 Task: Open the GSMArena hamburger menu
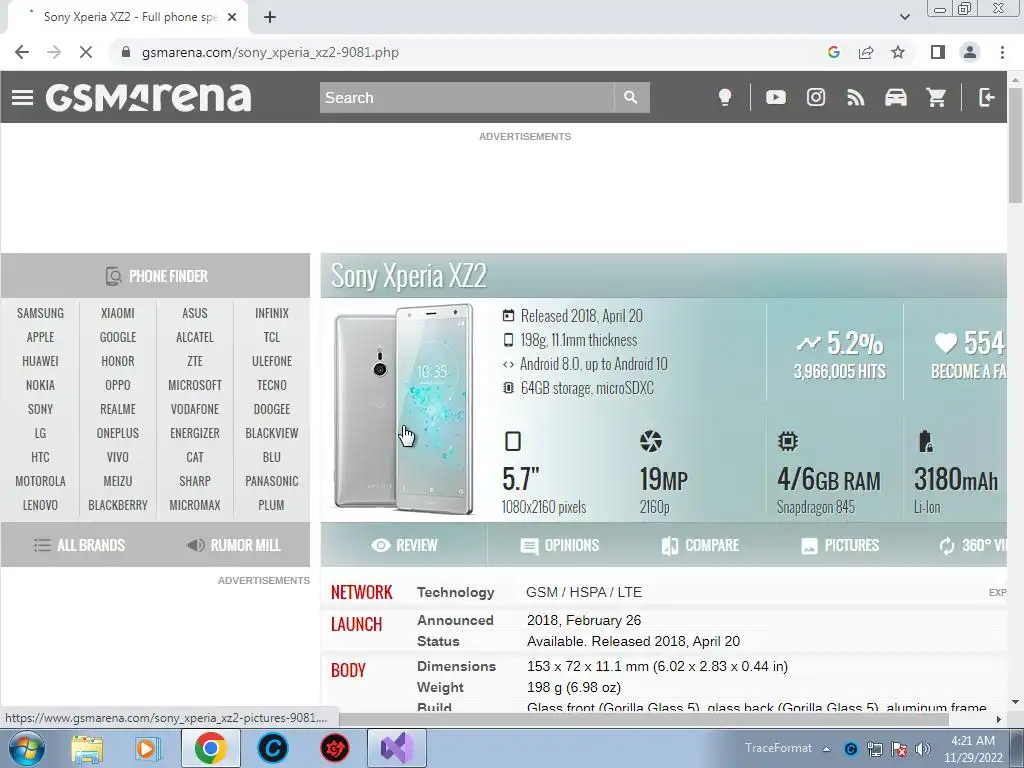(x=22, y=97)
